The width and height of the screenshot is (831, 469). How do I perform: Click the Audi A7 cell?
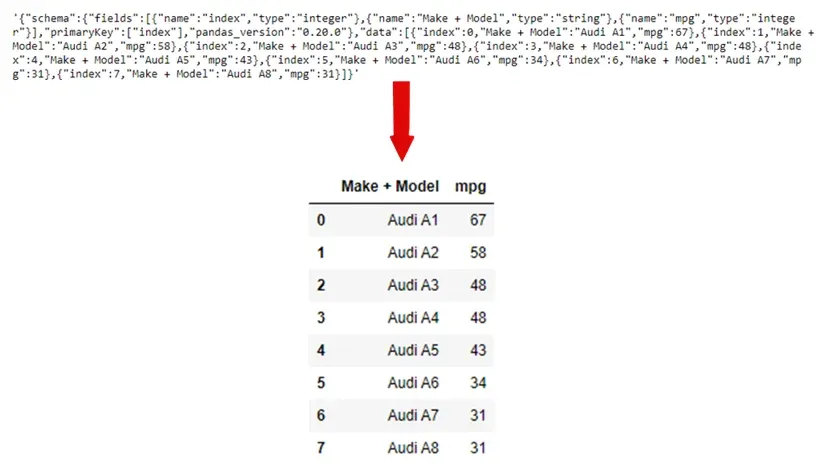[413, 416]
